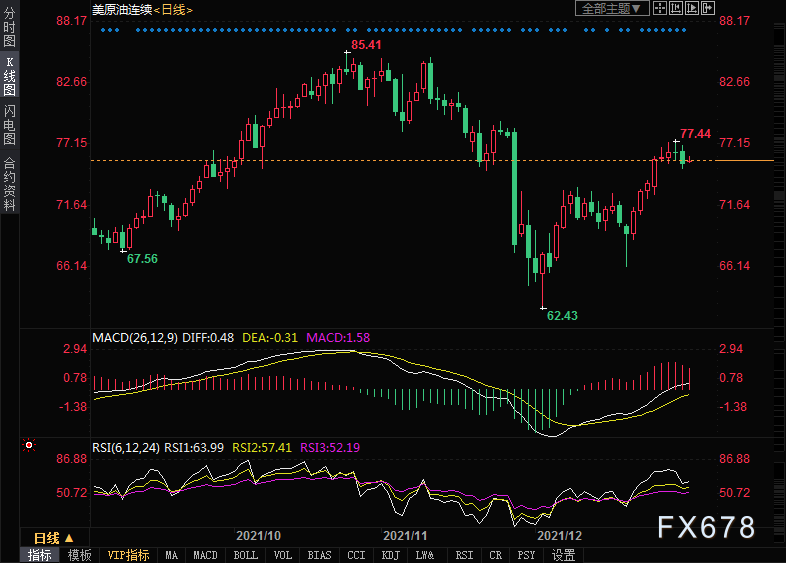Click the red sun indicator marker icon
This screenshot has height=563, width=786.
pyautogui.click(x=29, y=445)
